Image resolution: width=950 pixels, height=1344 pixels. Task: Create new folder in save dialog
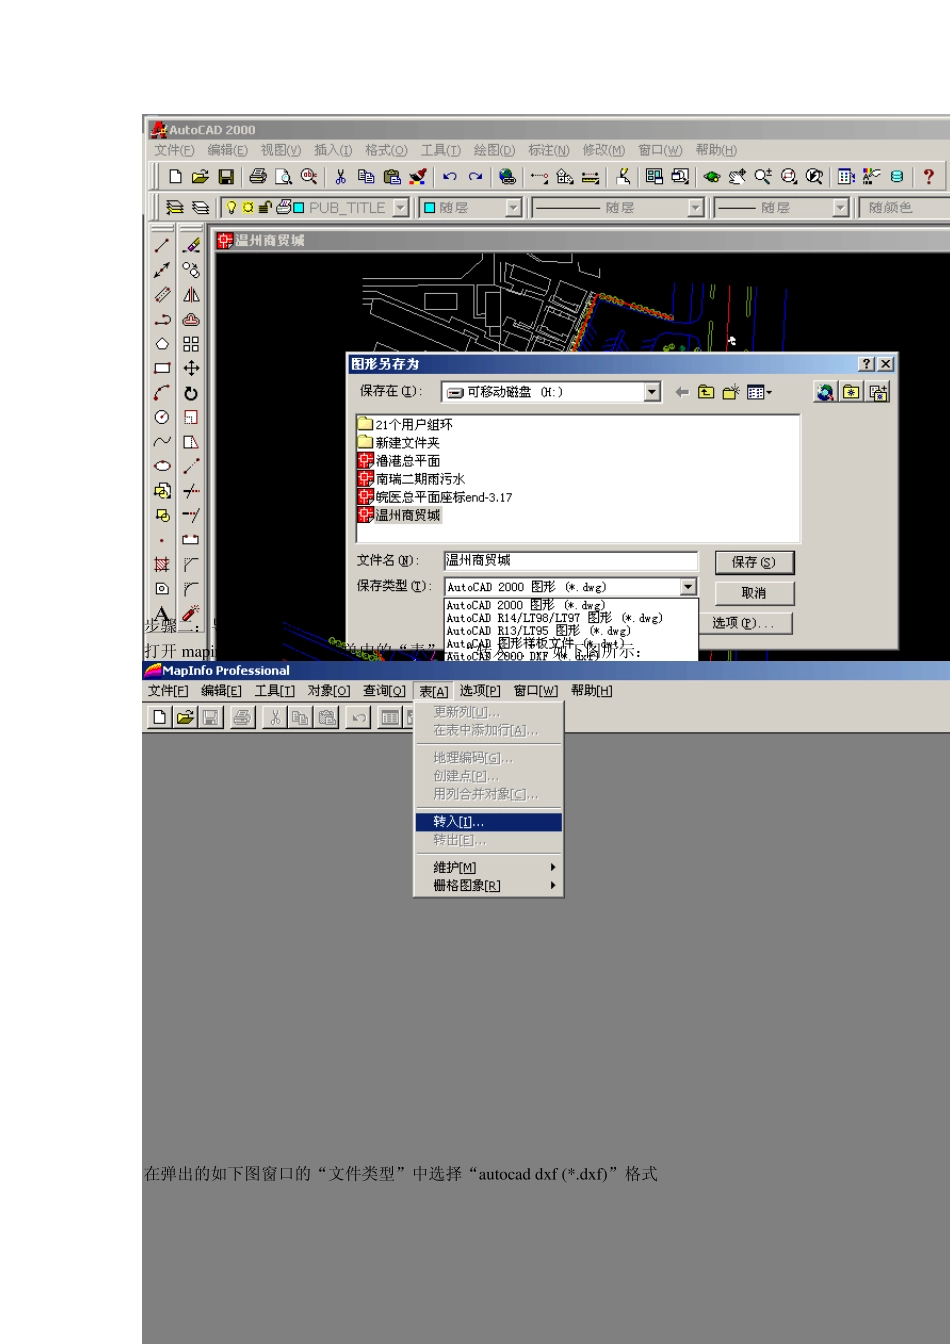coord(731,392)
